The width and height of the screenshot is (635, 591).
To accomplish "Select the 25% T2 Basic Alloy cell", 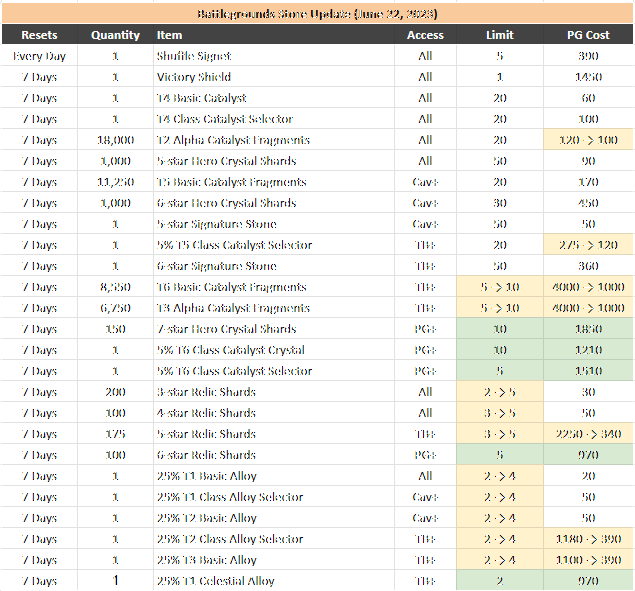I will tap(274, 518).
